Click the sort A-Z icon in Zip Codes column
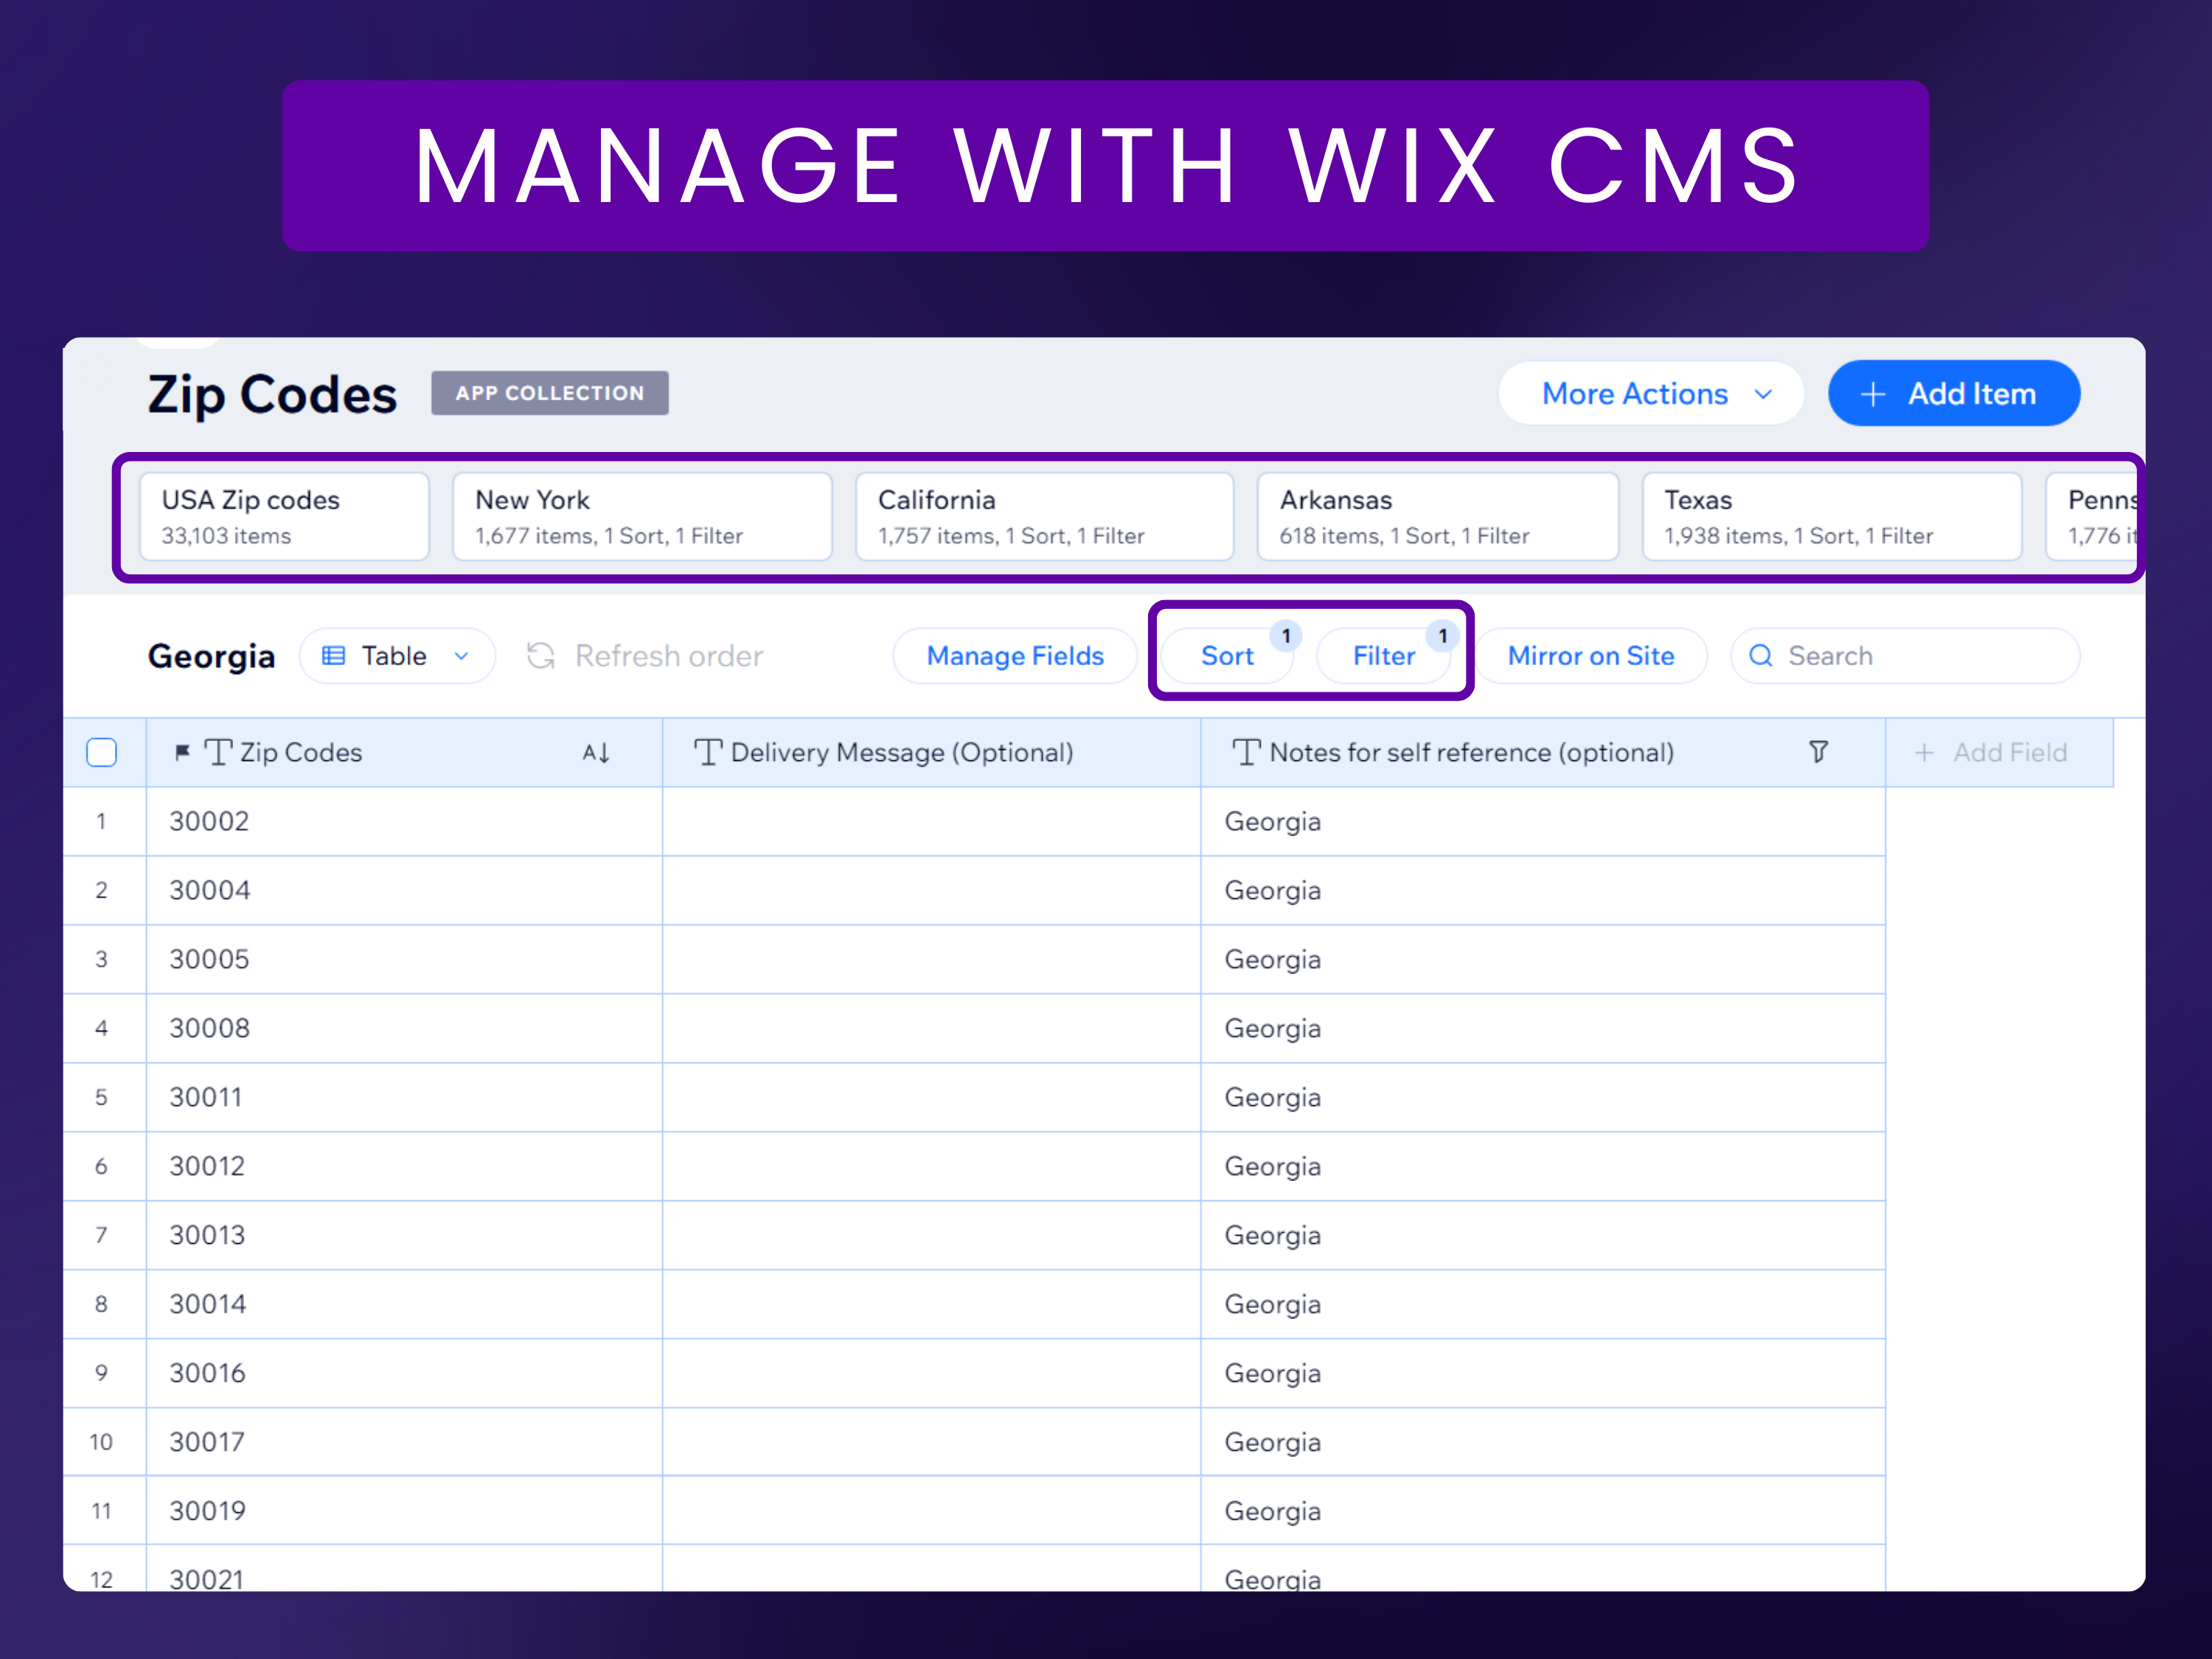This screenshot has height=1659, width=2212. point(596,753)
